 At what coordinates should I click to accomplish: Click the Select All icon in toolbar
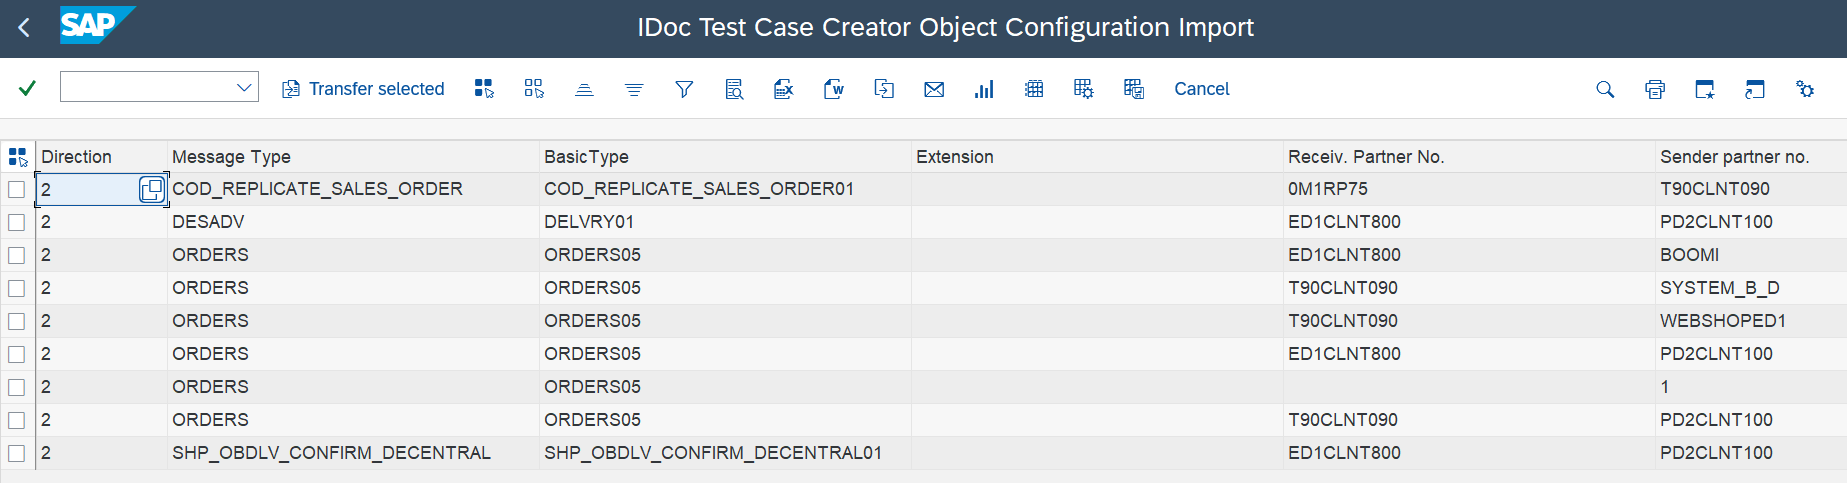click(484, 89)
